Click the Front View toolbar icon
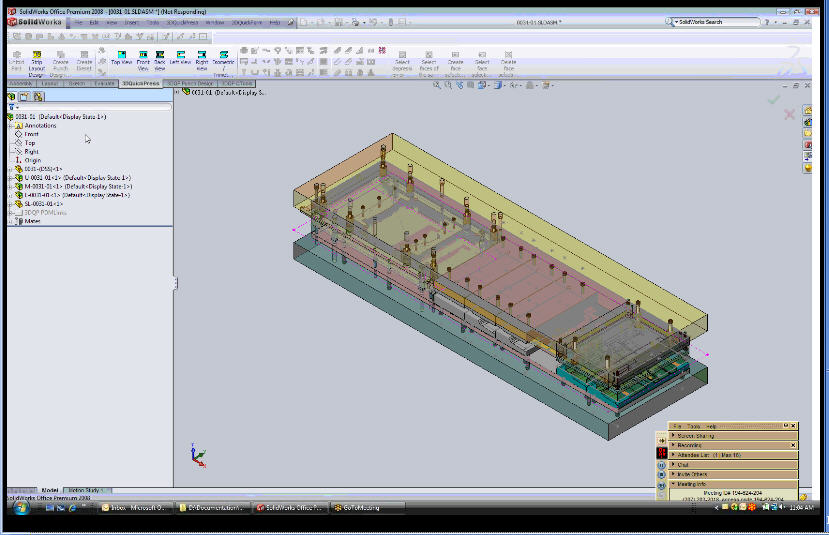Image resolution: width=829 pixels, height=535 pixels. (143, 56)
